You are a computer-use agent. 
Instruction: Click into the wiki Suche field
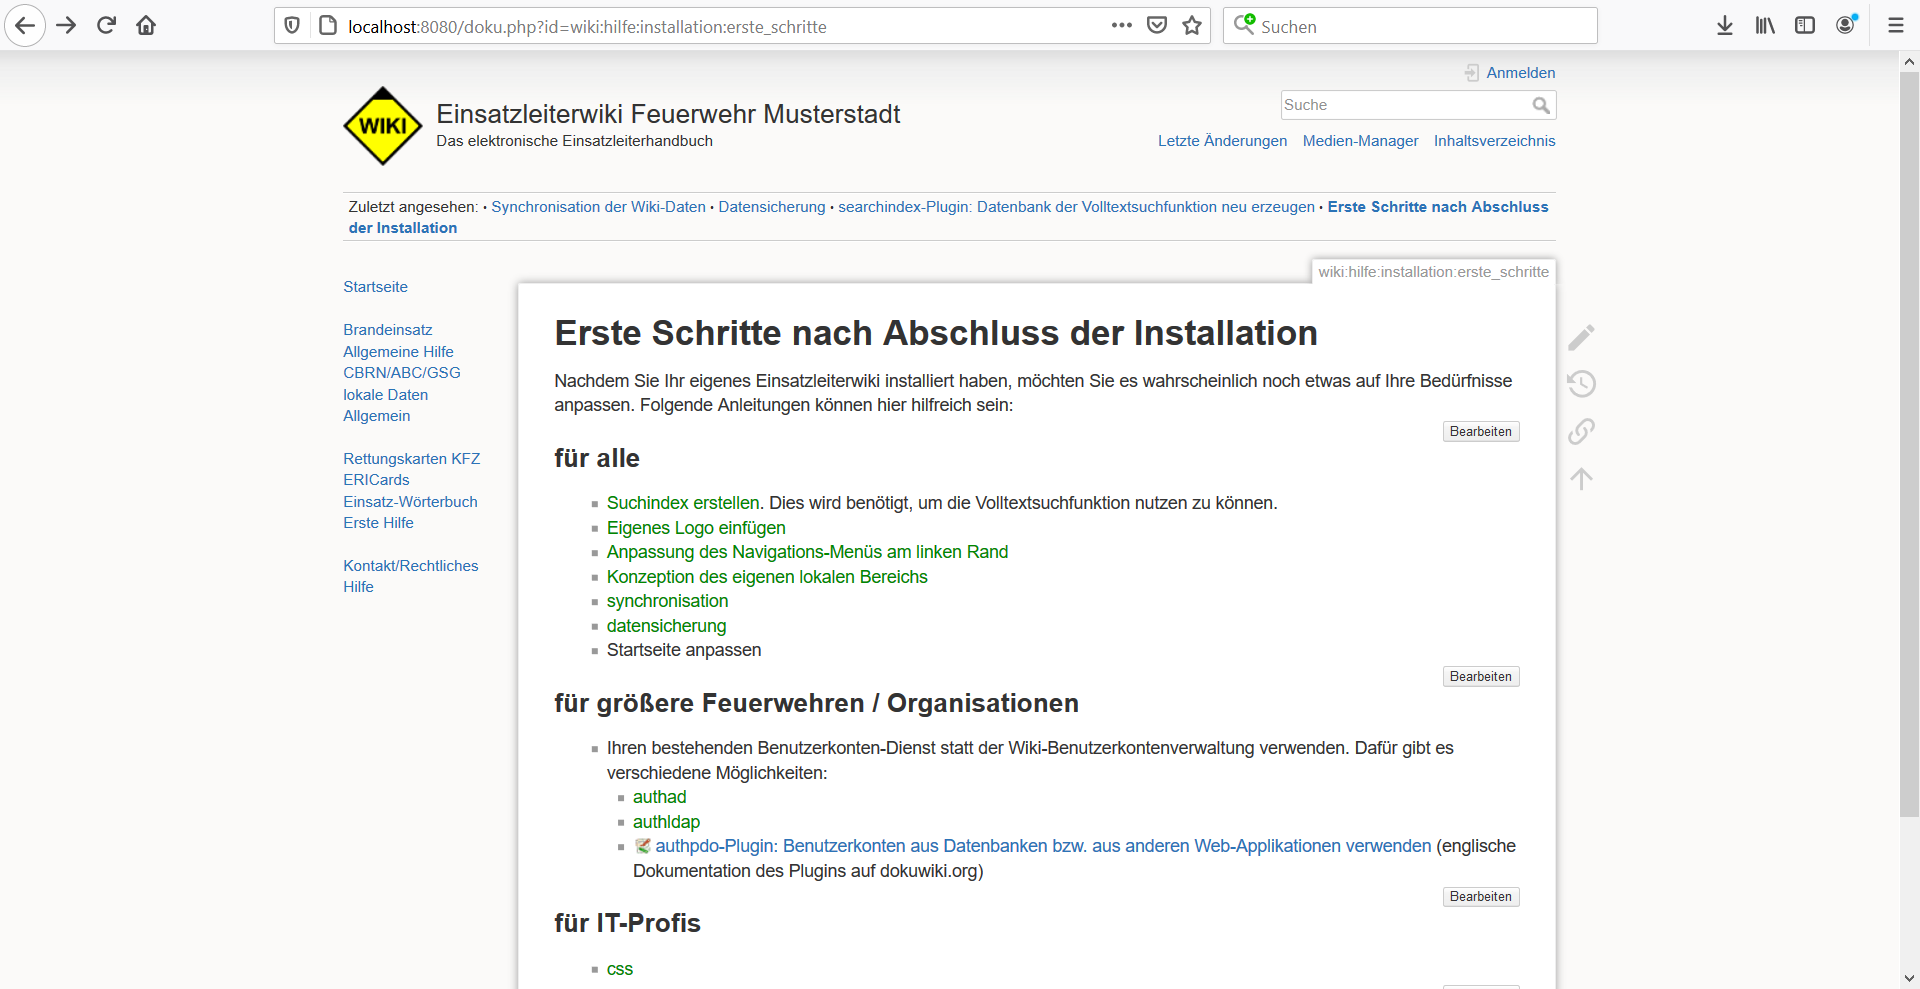point(1404,105)
